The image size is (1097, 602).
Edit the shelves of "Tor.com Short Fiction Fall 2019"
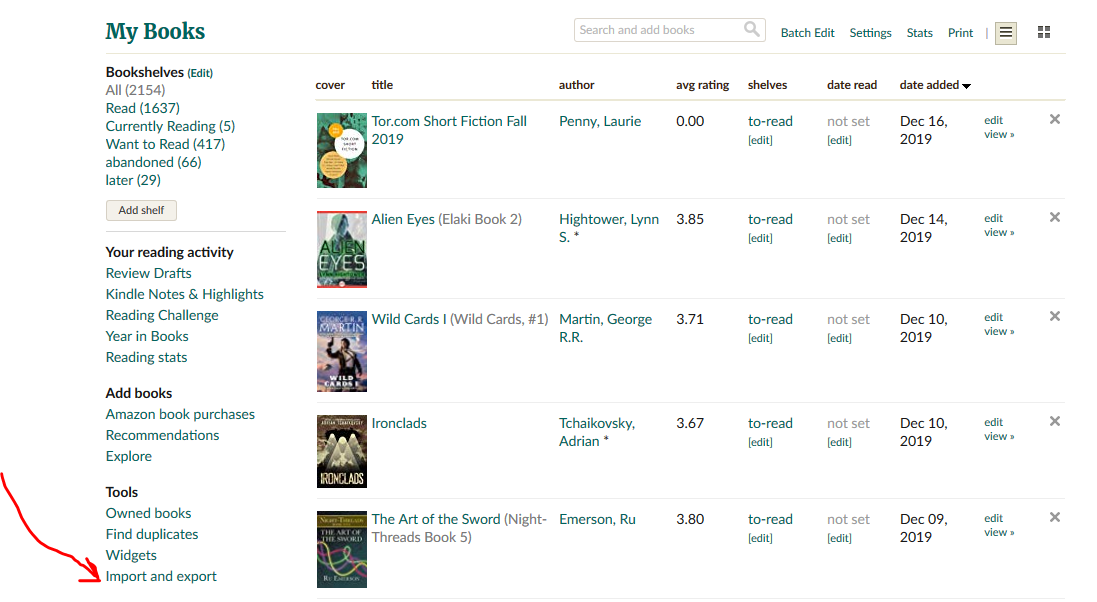coord(760,139)
